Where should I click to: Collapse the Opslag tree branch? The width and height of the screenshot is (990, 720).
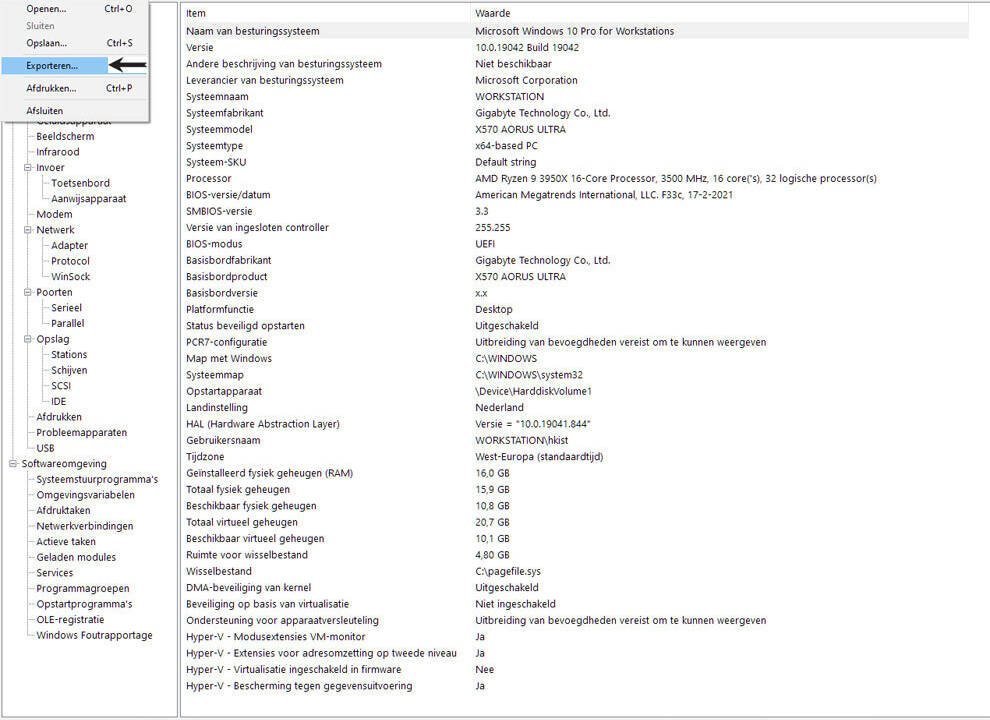(29, 338)
